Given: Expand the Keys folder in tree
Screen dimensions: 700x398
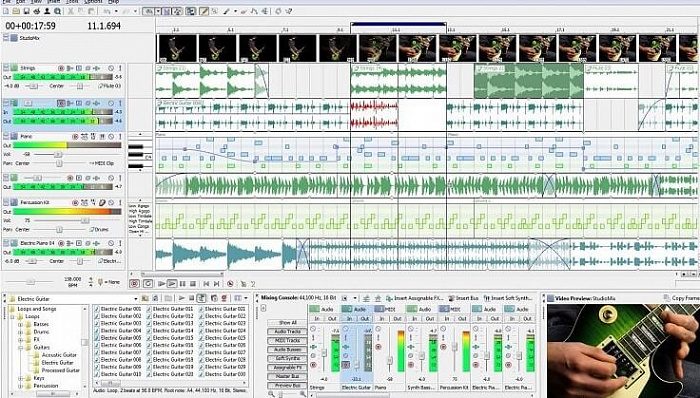Looking at the screenshot, I should click(x=21, y=378).
